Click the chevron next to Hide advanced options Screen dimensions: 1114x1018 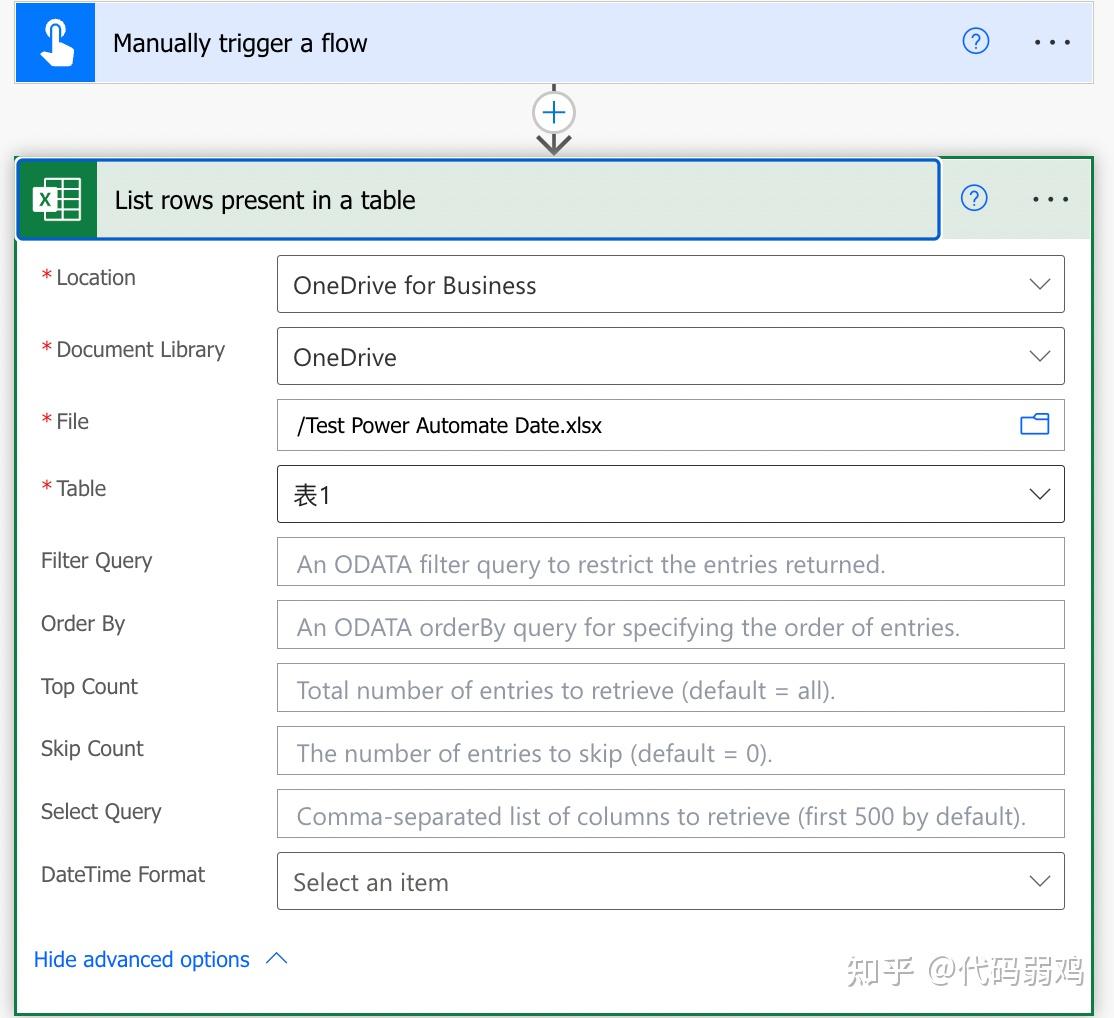(x=277, y=958)
